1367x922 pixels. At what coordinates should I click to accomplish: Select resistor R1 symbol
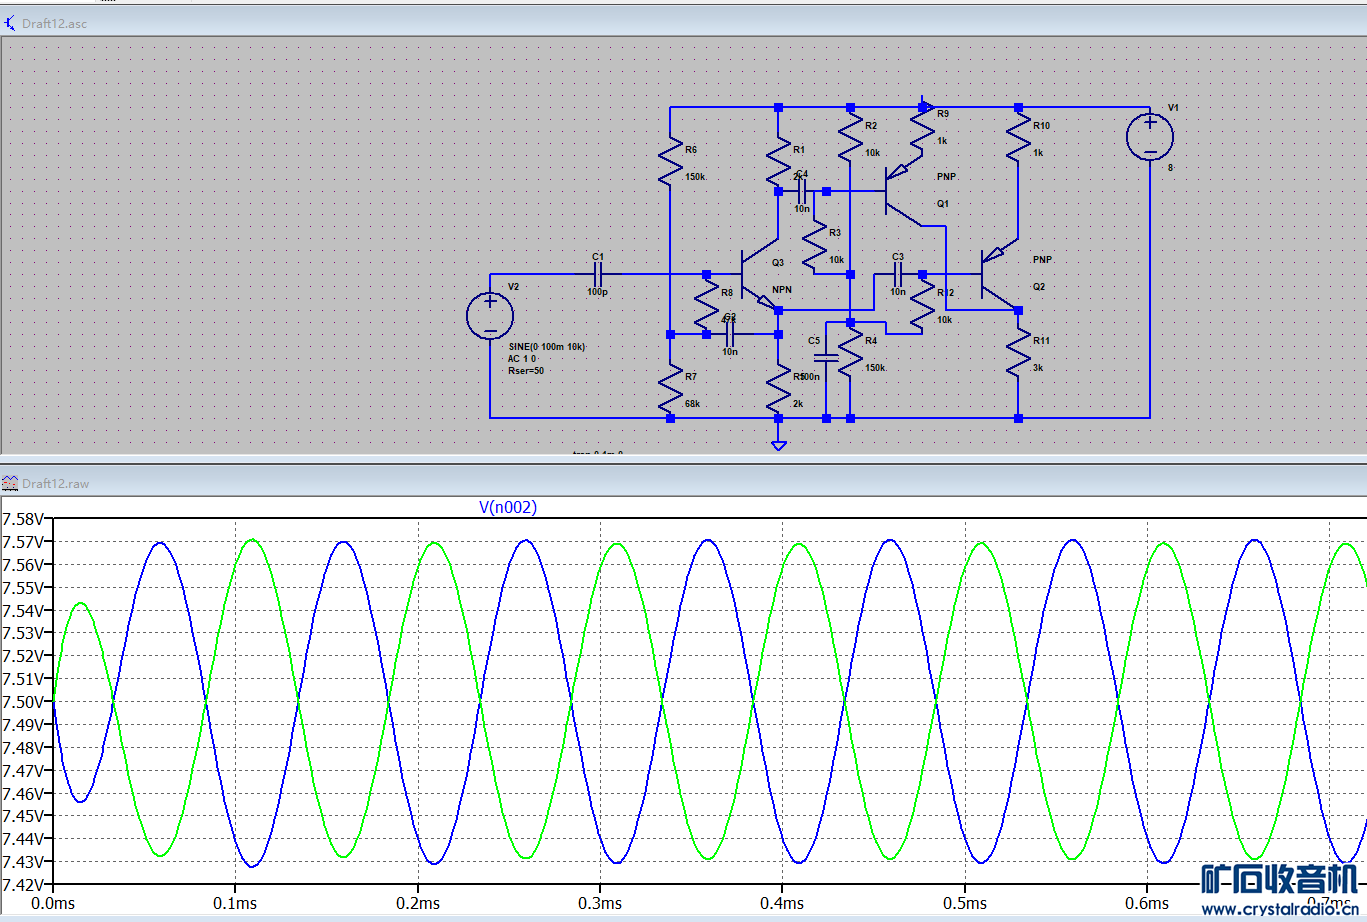click(x=778, y=160)
